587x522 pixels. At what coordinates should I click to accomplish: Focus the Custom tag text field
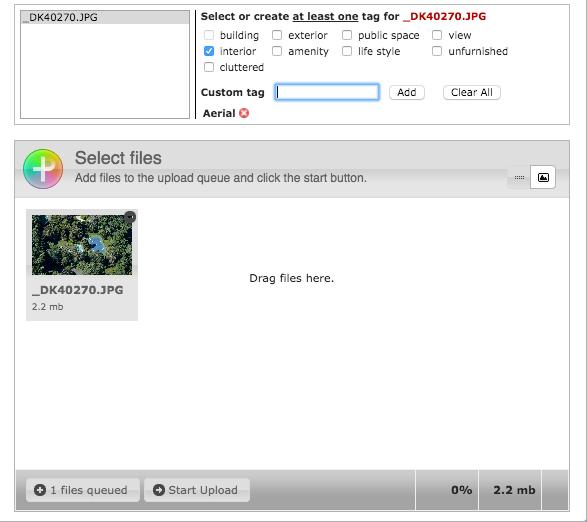coord(327,92)
